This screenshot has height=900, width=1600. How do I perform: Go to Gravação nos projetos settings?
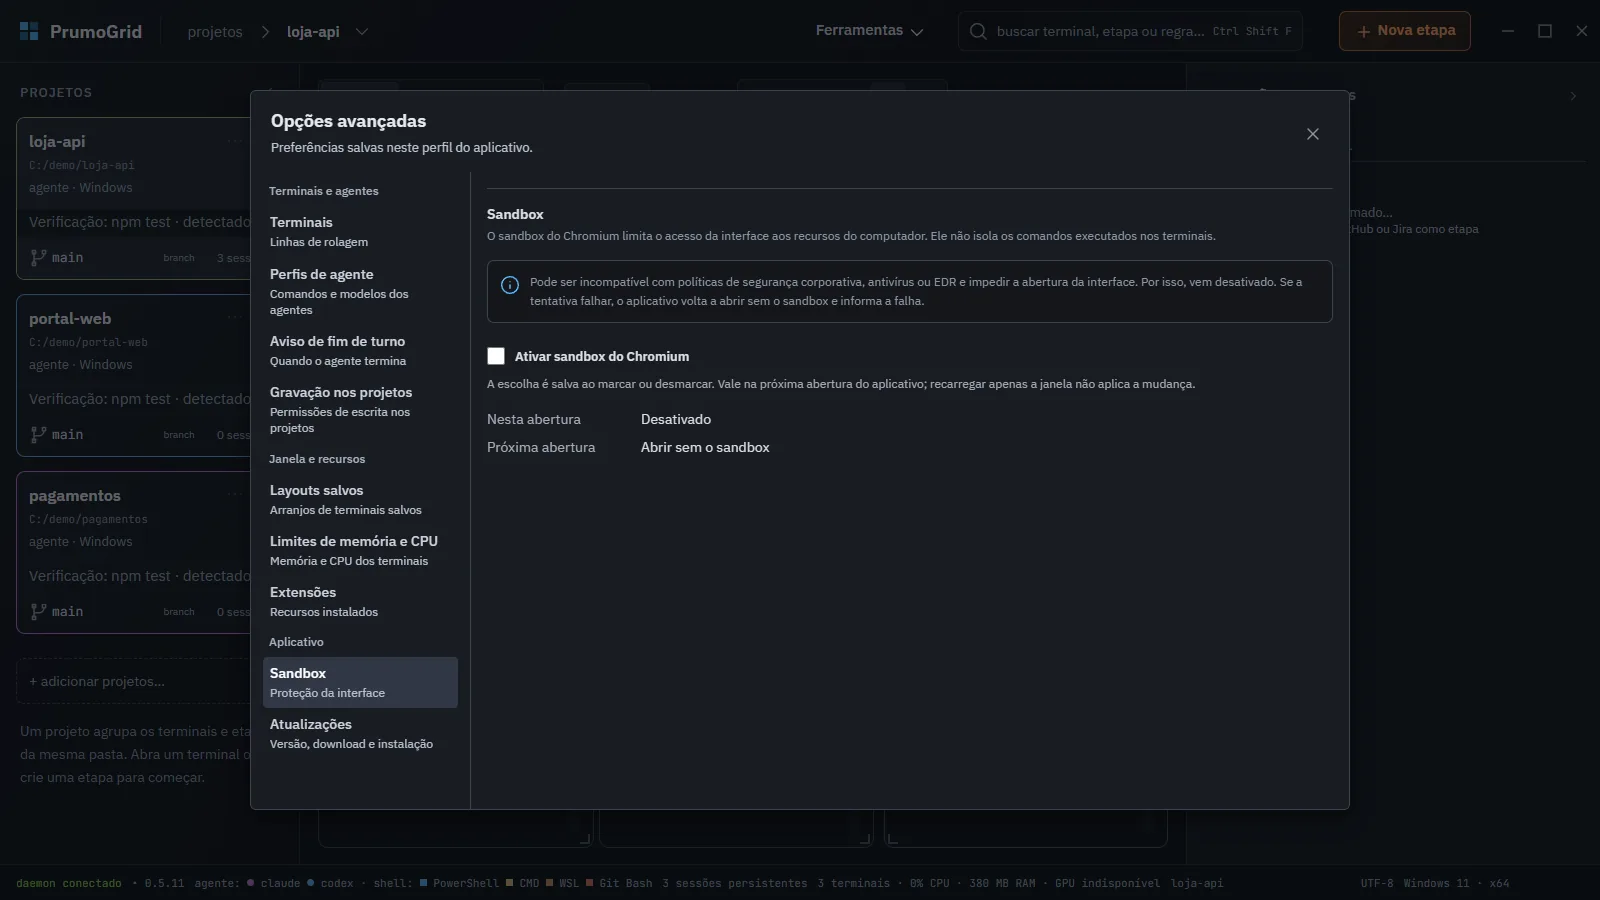tap(360, 410)
